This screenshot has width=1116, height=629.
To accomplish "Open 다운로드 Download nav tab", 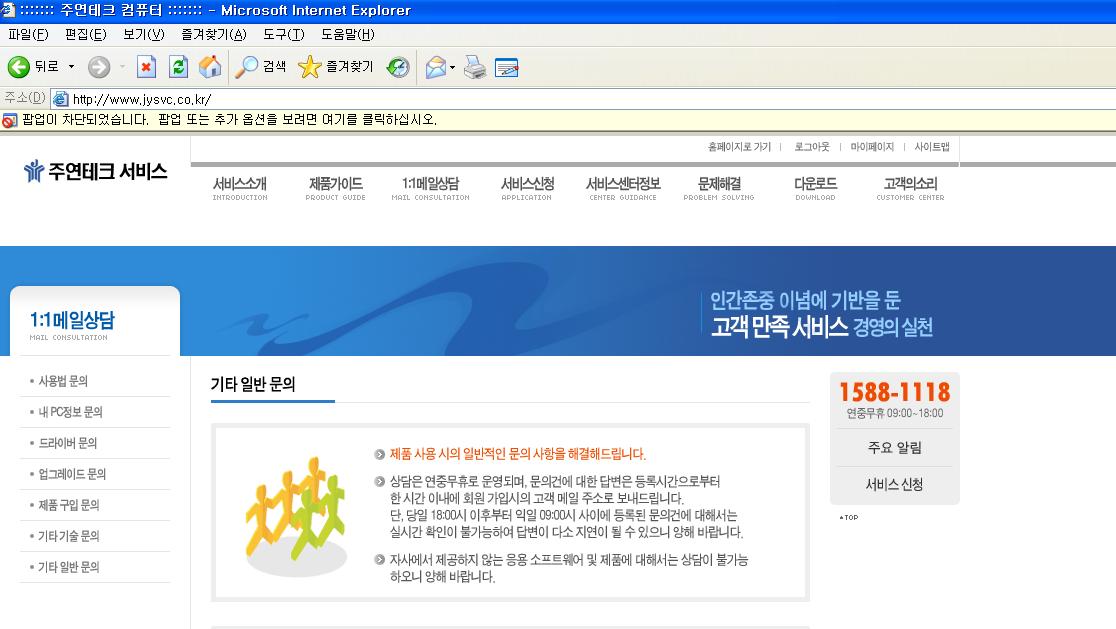I will click(x=815, y=188).
